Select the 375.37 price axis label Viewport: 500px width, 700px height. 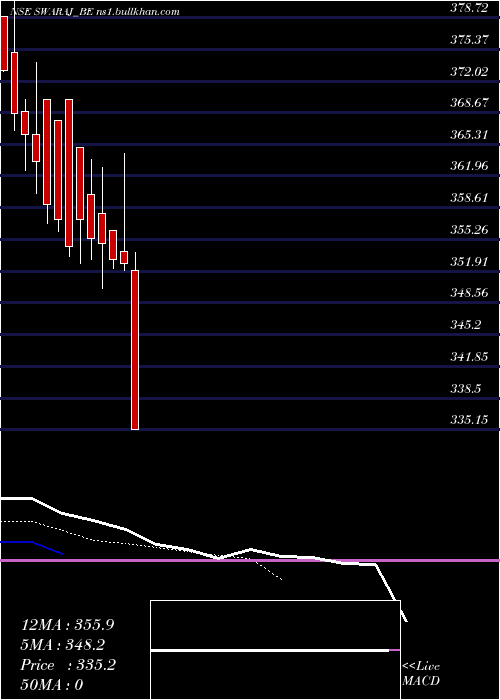click(469, 40)
